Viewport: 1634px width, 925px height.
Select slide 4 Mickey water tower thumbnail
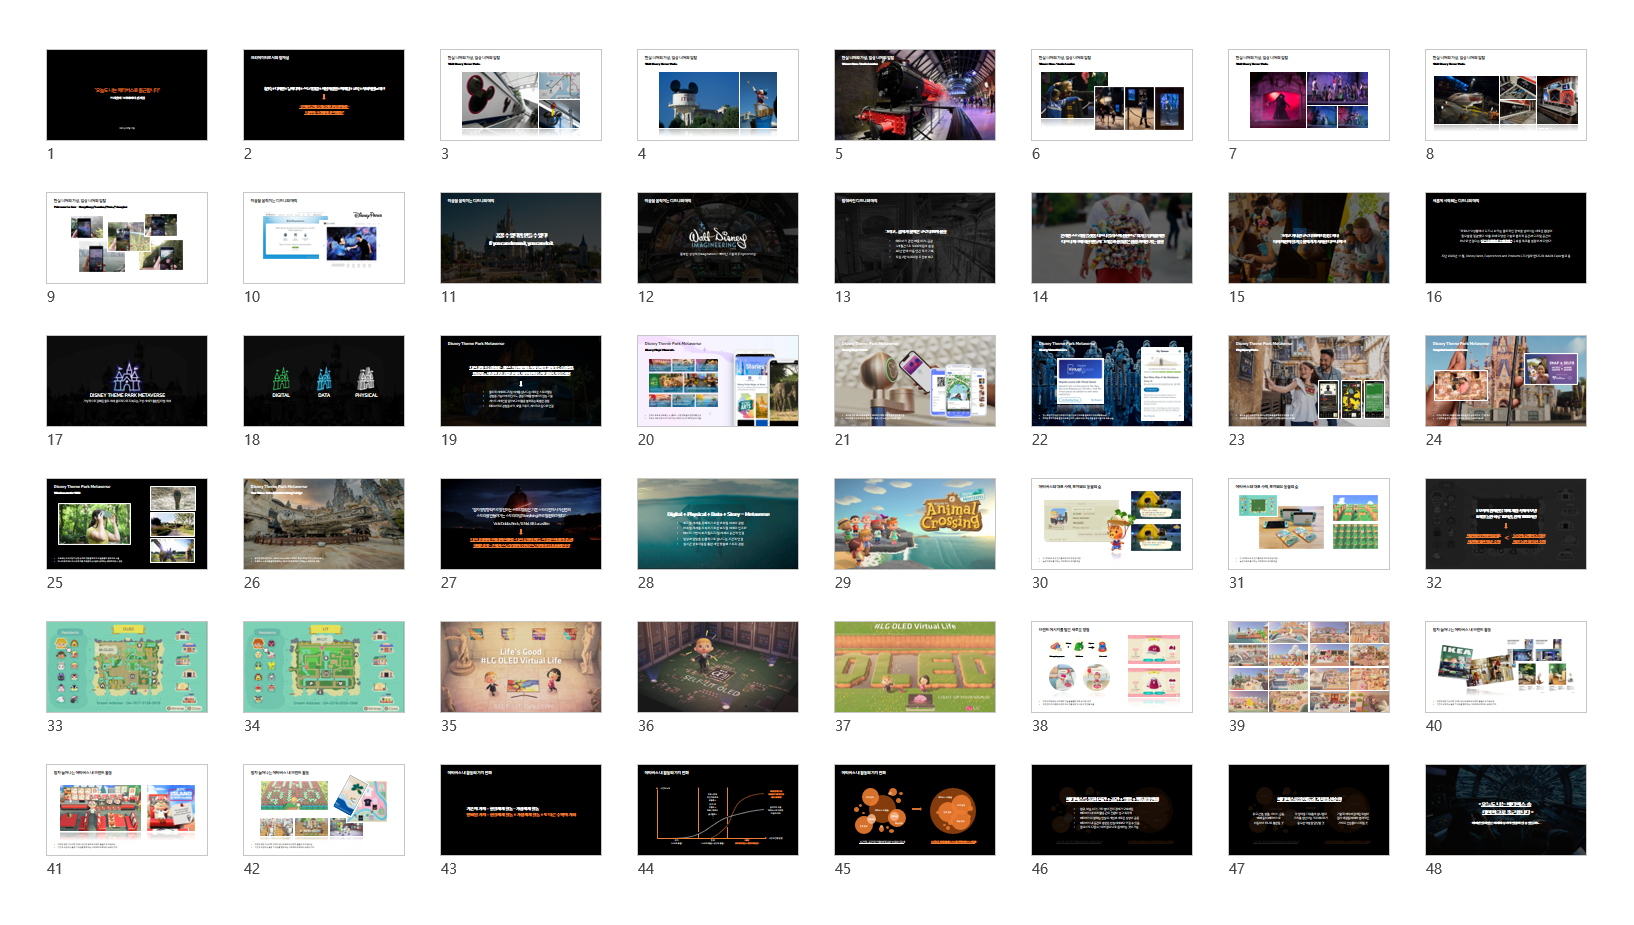[718, 95]
